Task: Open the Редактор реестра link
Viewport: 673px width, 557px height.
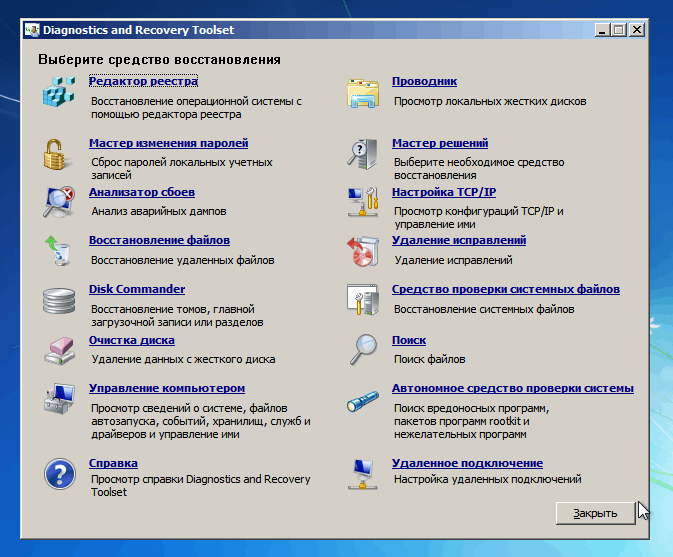Action: (x=143, y=81)
